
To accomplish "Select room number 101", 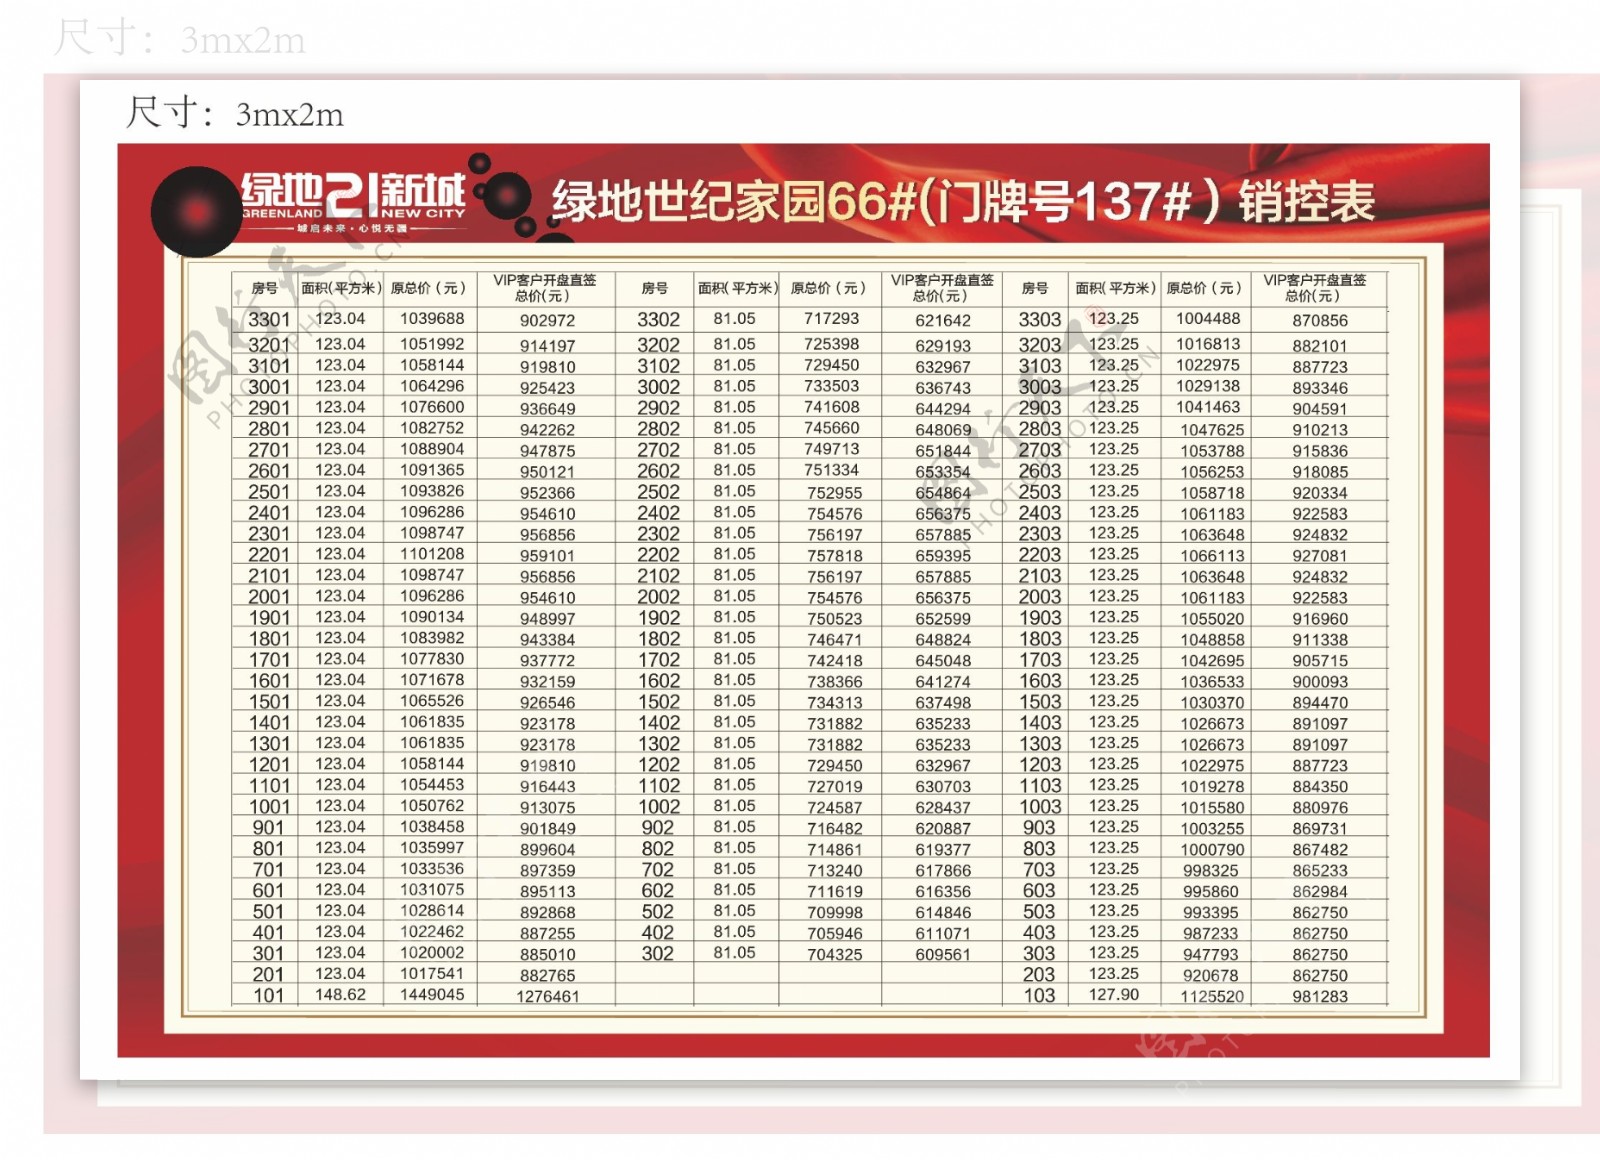I will (x=269, y=996).
